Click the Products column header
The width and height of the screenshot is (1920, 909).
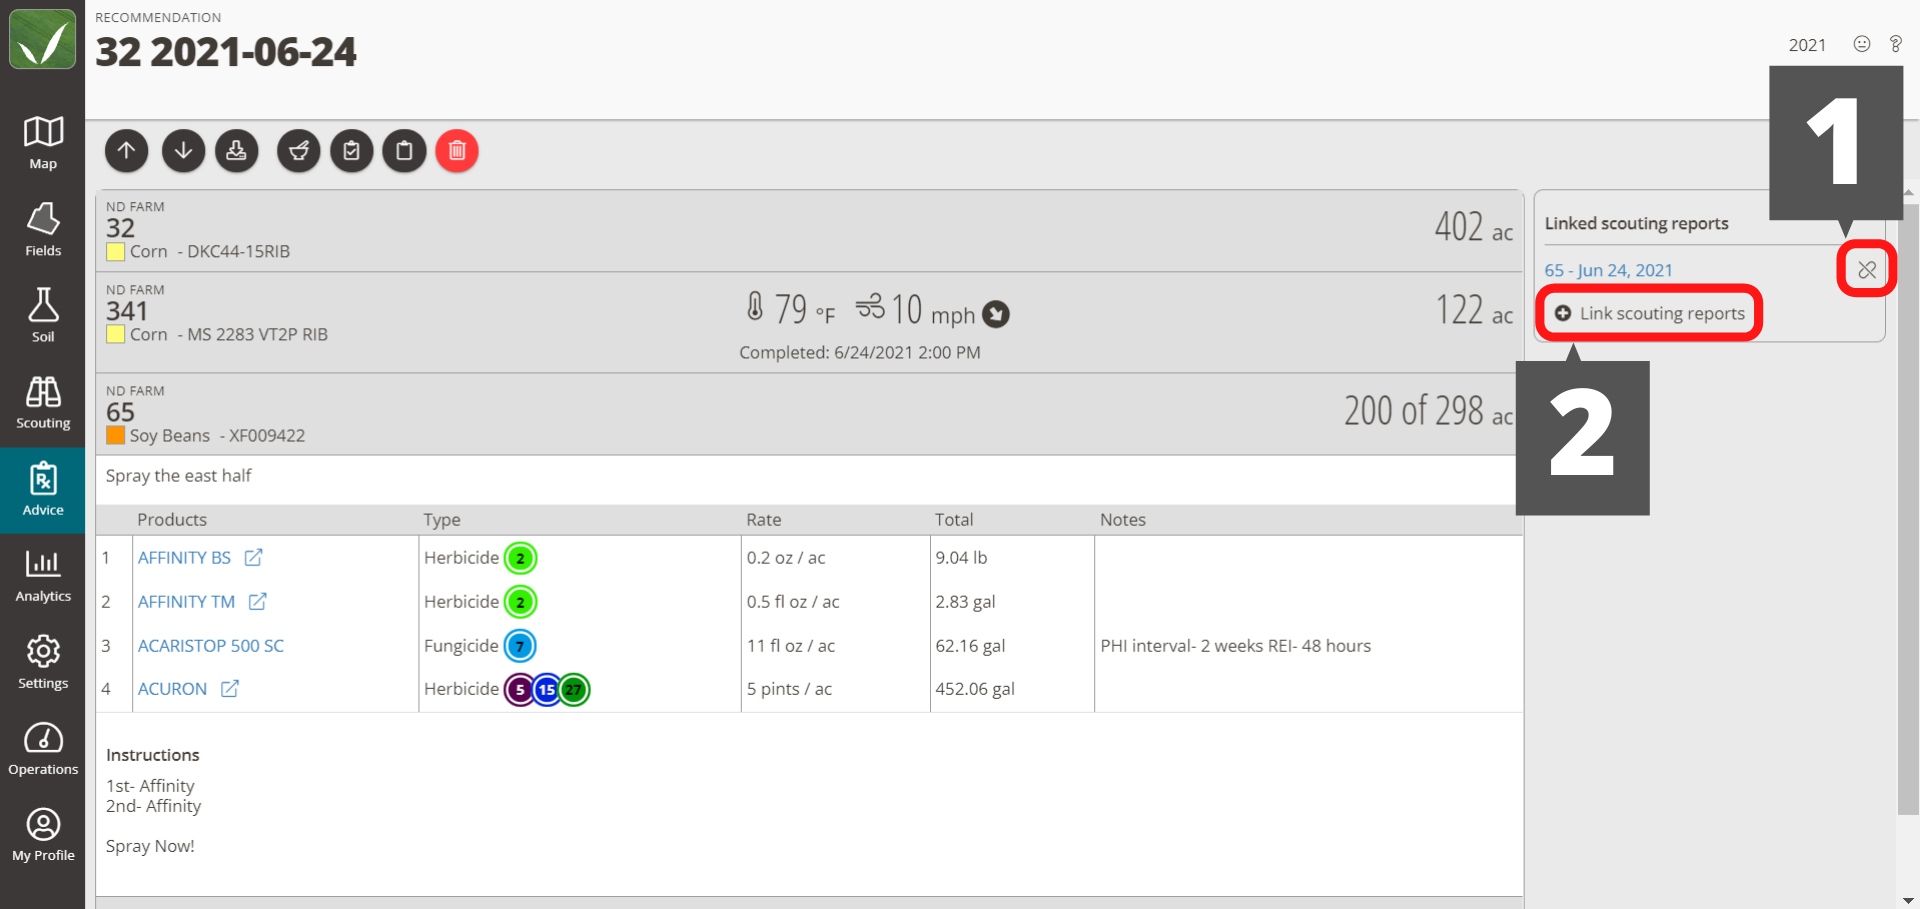point(172,520)
